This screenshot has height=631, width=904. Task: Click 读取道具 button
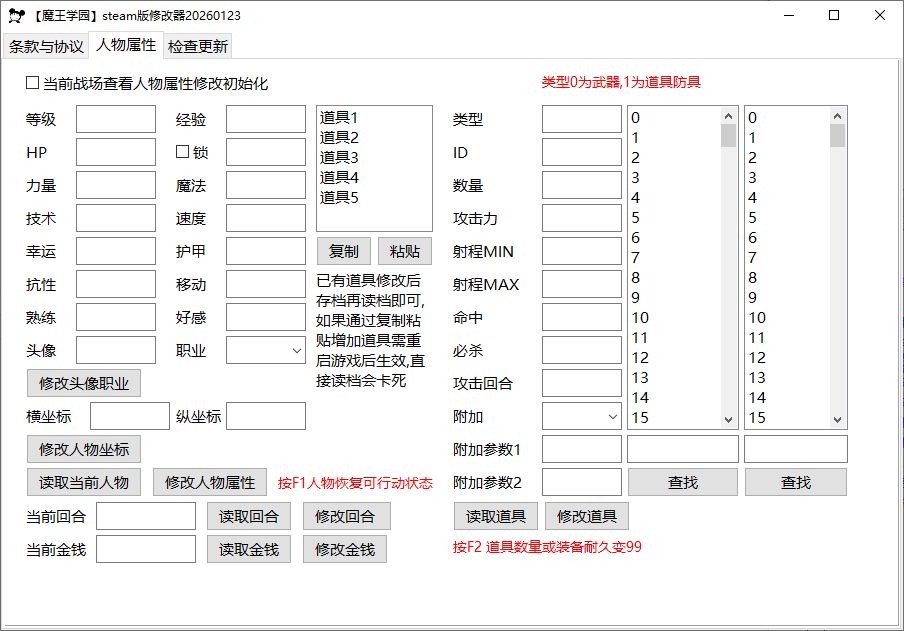click(496, 516)
